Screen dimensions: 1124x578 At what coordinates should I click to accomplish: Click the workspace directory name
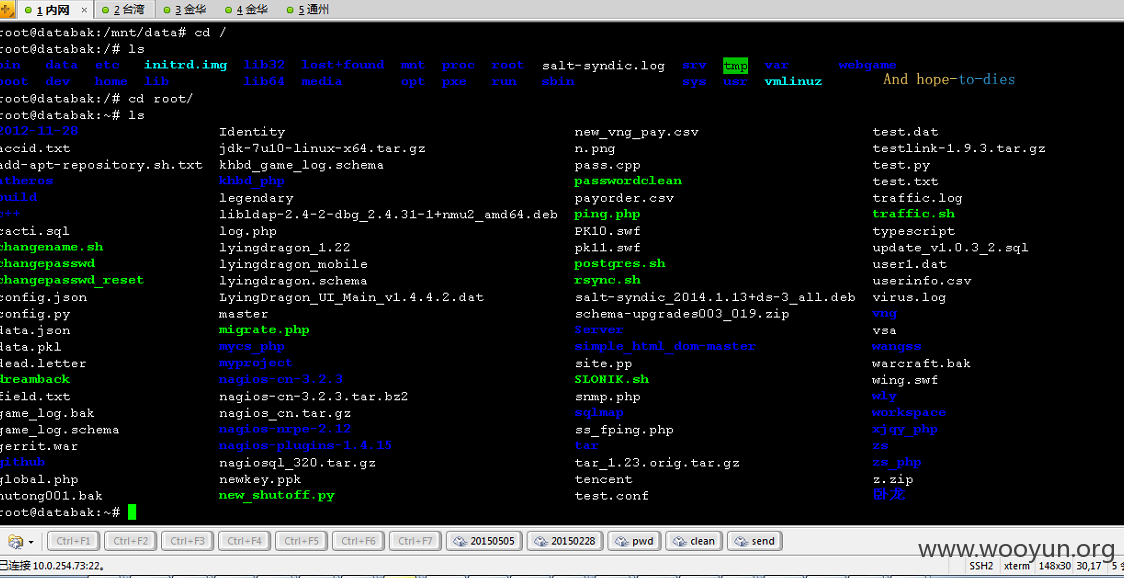point(909,412)
